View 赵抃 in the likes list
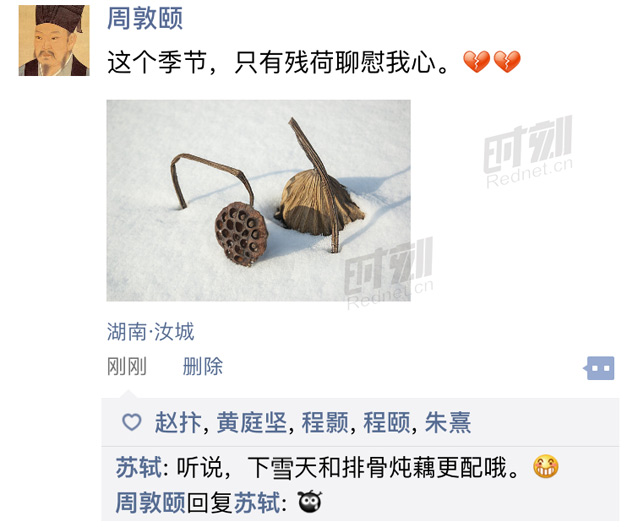The width and height of the screenshot is (638, 527). click(178, 422)
